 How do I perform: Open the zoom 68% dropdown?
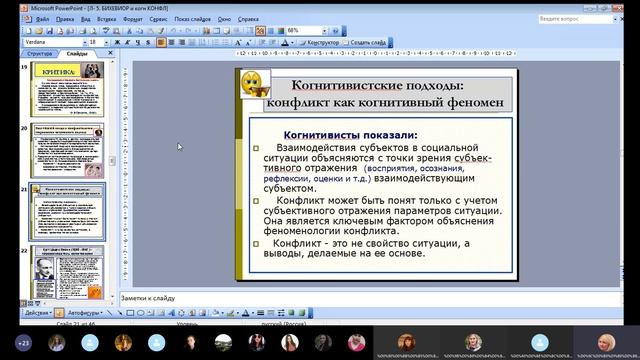point(324,31)
